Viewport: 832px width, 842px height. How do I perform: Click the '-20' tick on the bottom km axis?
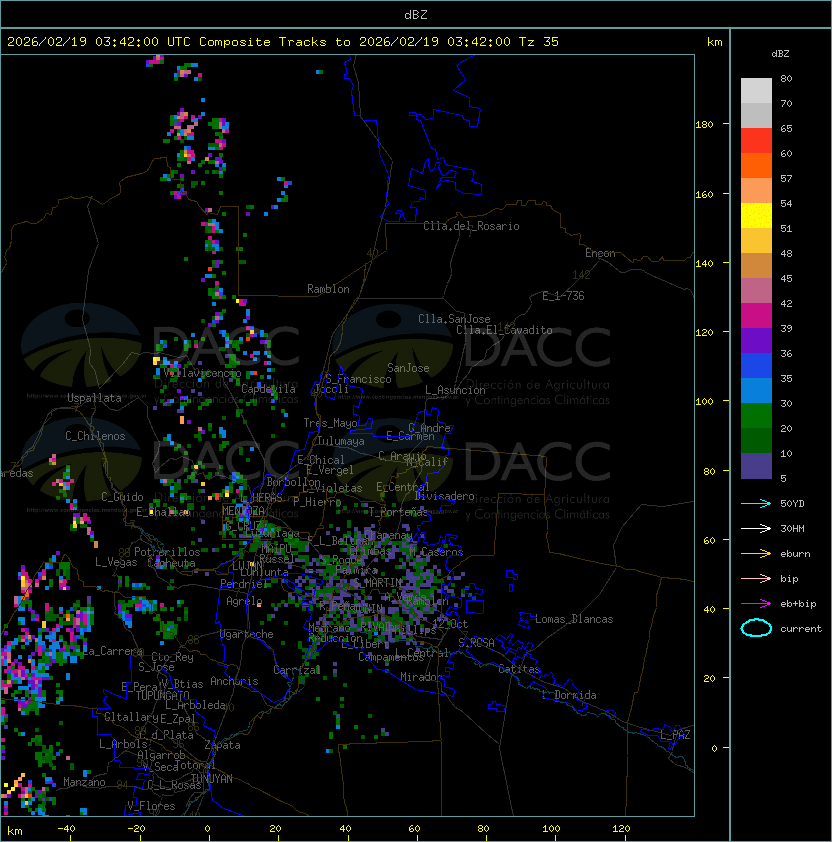[136, 829]
